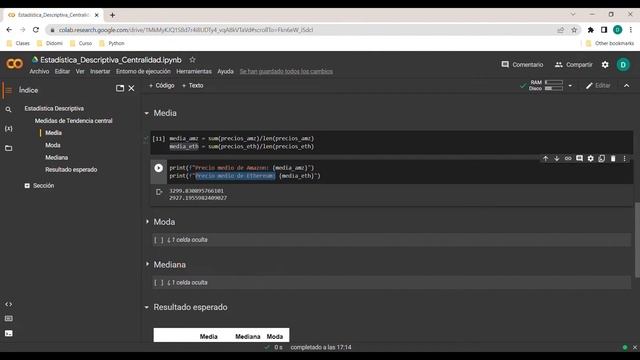640x360 pixels.
Task: Add a Texto cell
Action: tap(193, 85)
